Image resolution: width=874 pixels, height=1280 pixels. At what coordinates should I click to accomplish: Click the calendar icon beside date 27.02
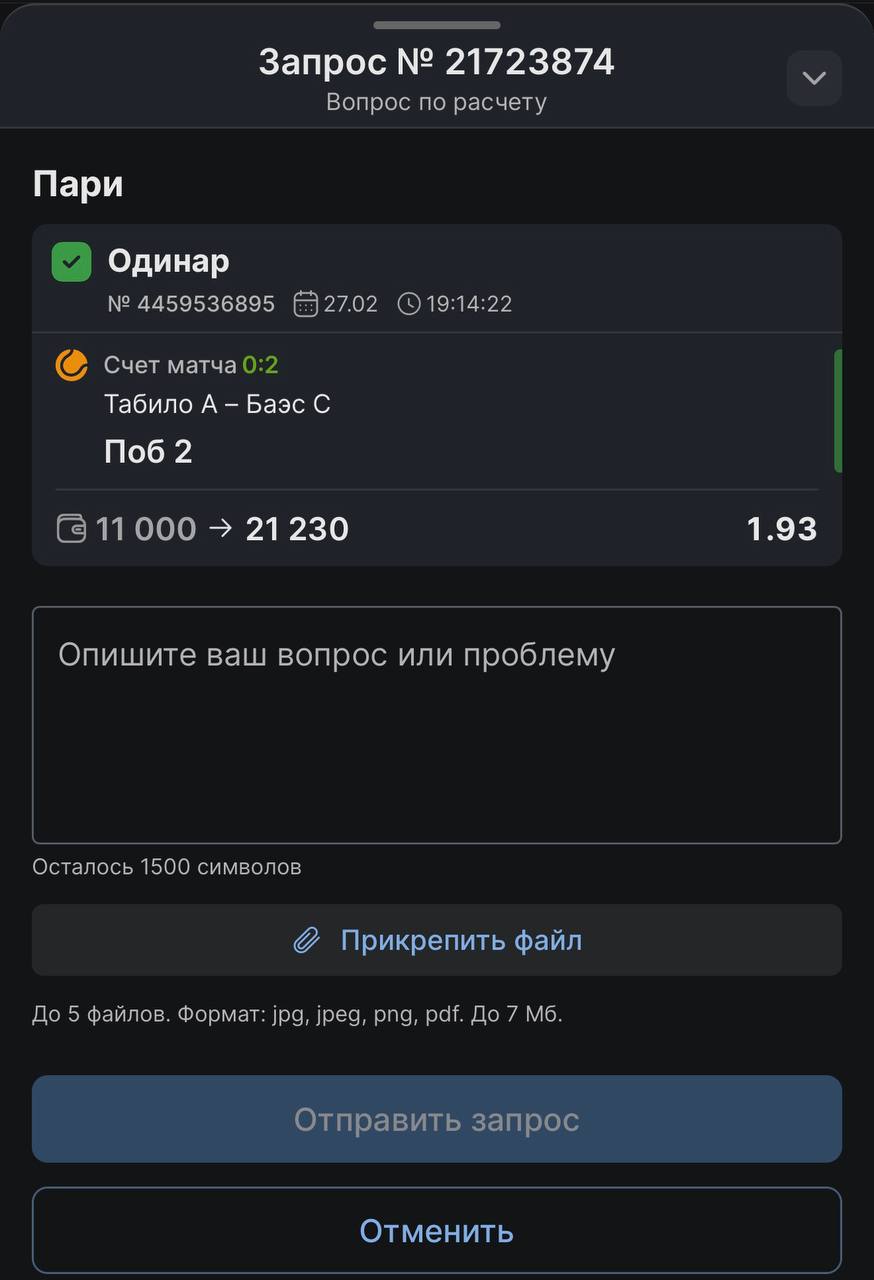coord(305,304)
